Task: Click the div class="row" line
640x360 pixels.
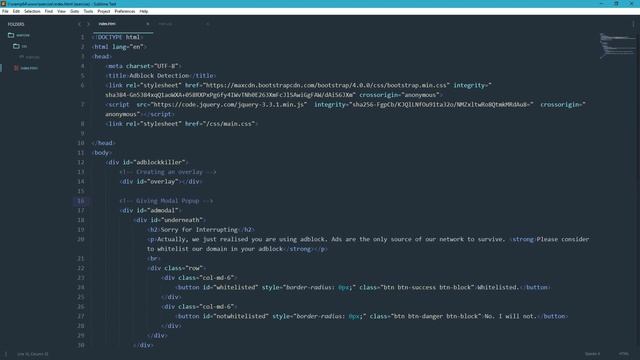Action: point(176,268)
